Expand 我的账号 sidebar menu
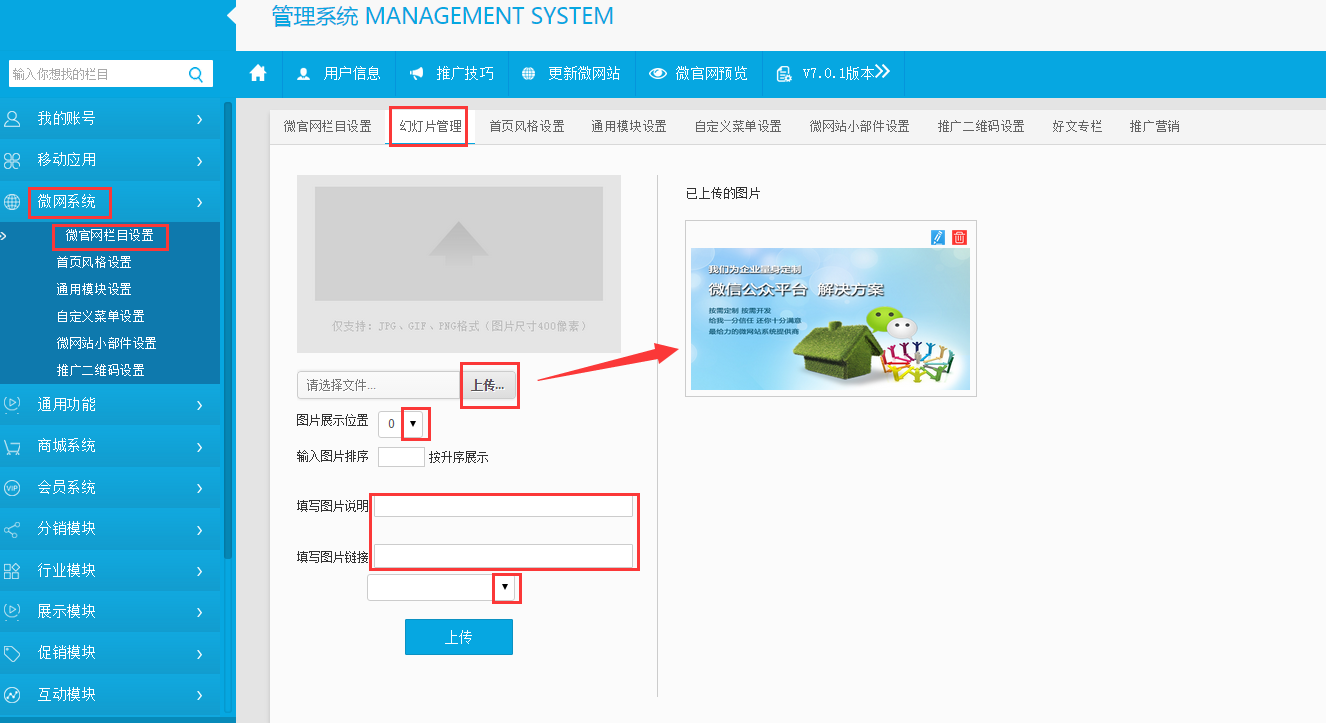This screenshot has width=1326, height=723. (110, 119)
